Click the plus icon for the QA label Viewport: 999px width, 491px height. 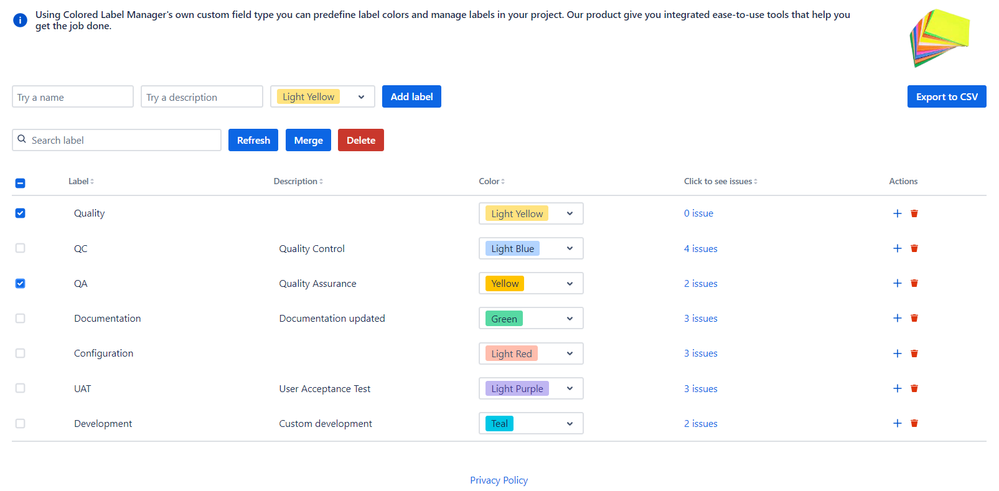[x=897, y=283]
